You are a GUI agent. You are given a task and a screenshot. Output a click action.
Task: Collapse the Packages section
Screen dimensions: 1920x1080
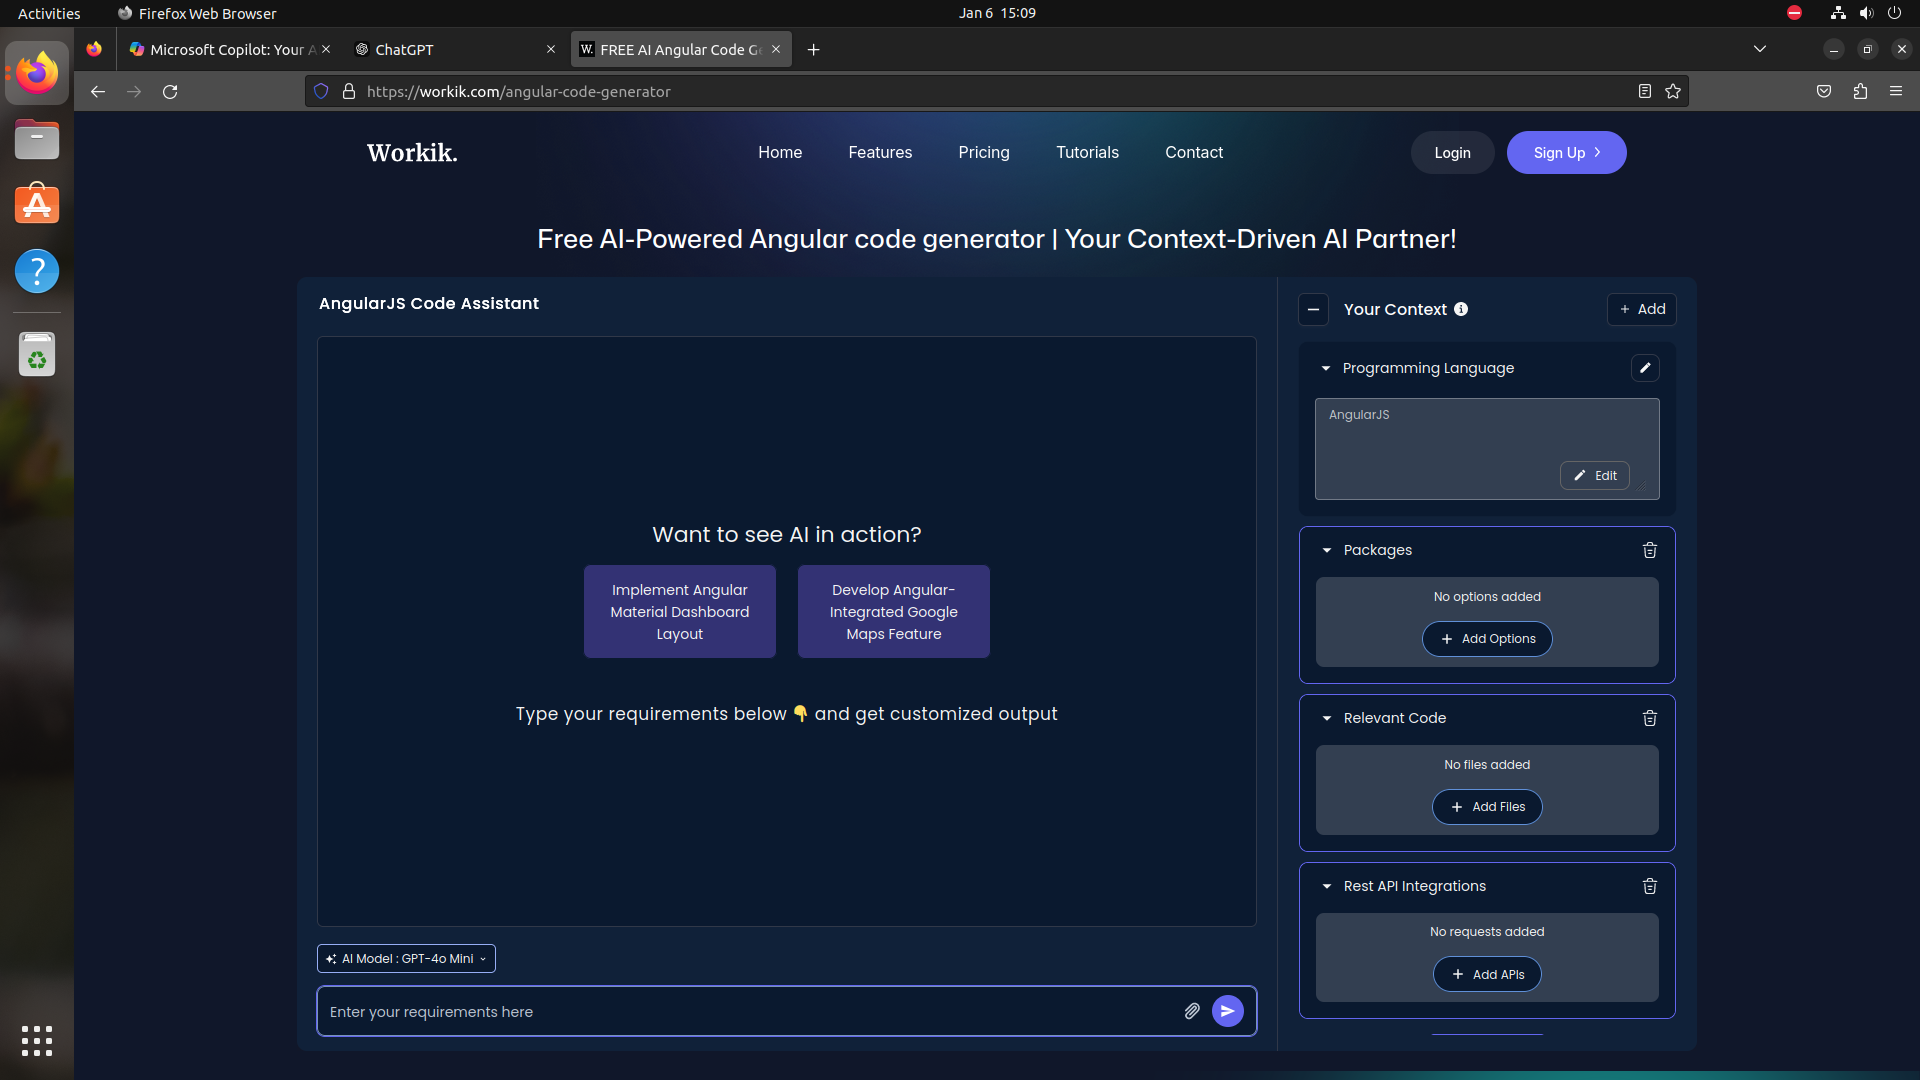[x=1327, y=550]
